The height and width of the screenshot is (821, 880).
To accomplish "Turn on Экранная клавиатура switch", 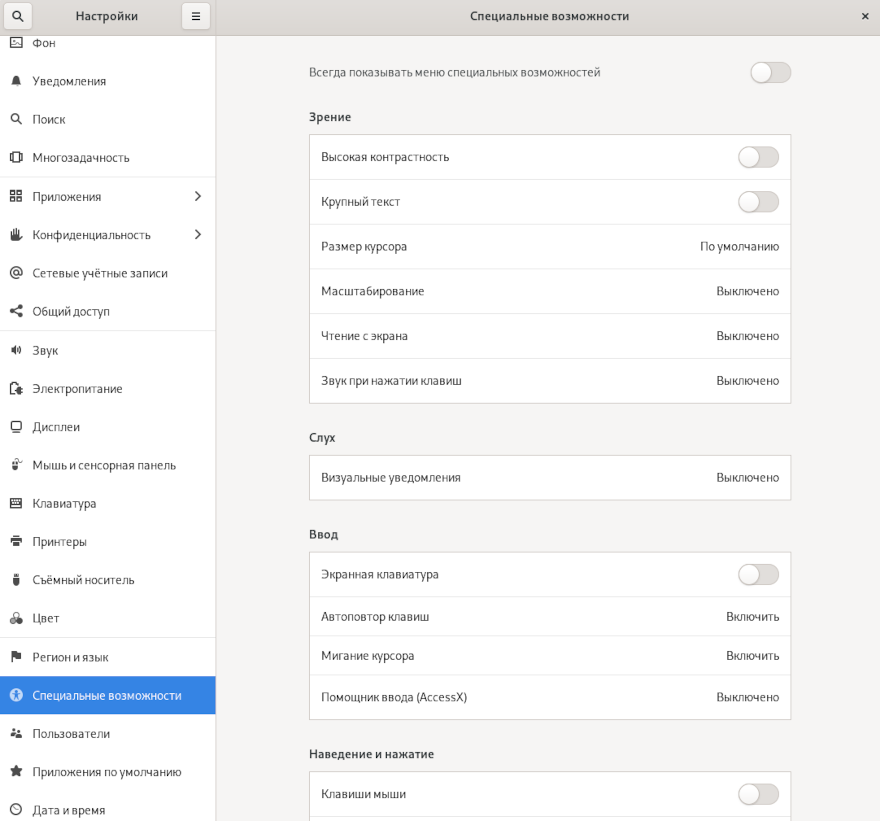I will [x=758, y=574].
